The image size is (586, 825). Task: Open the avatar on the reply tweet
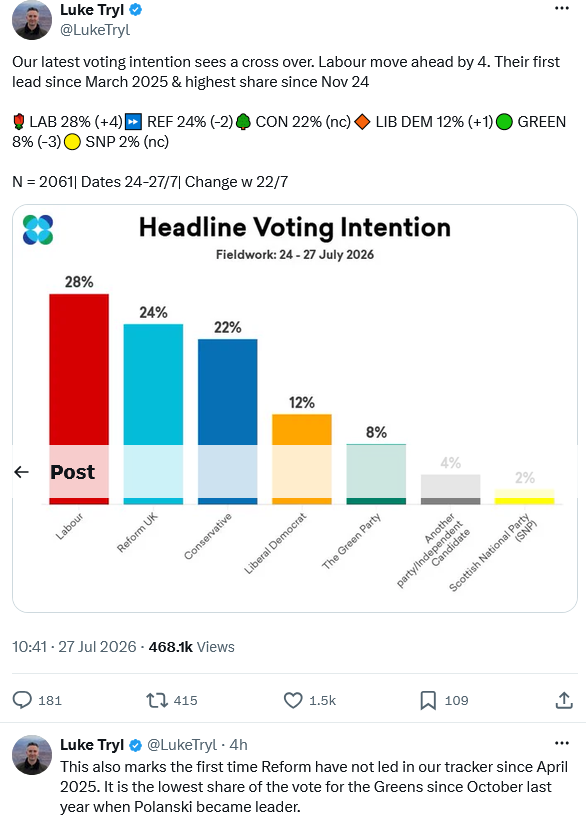(x=32, y=755)
